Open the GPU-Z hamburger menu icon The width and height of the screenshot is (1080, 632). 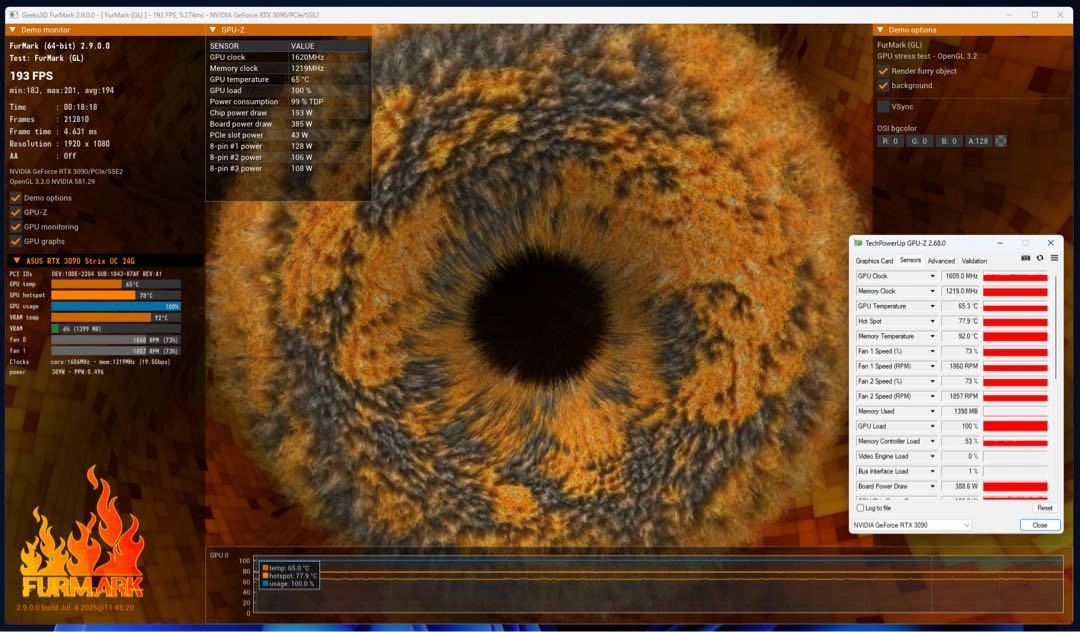coord(1054,258)
